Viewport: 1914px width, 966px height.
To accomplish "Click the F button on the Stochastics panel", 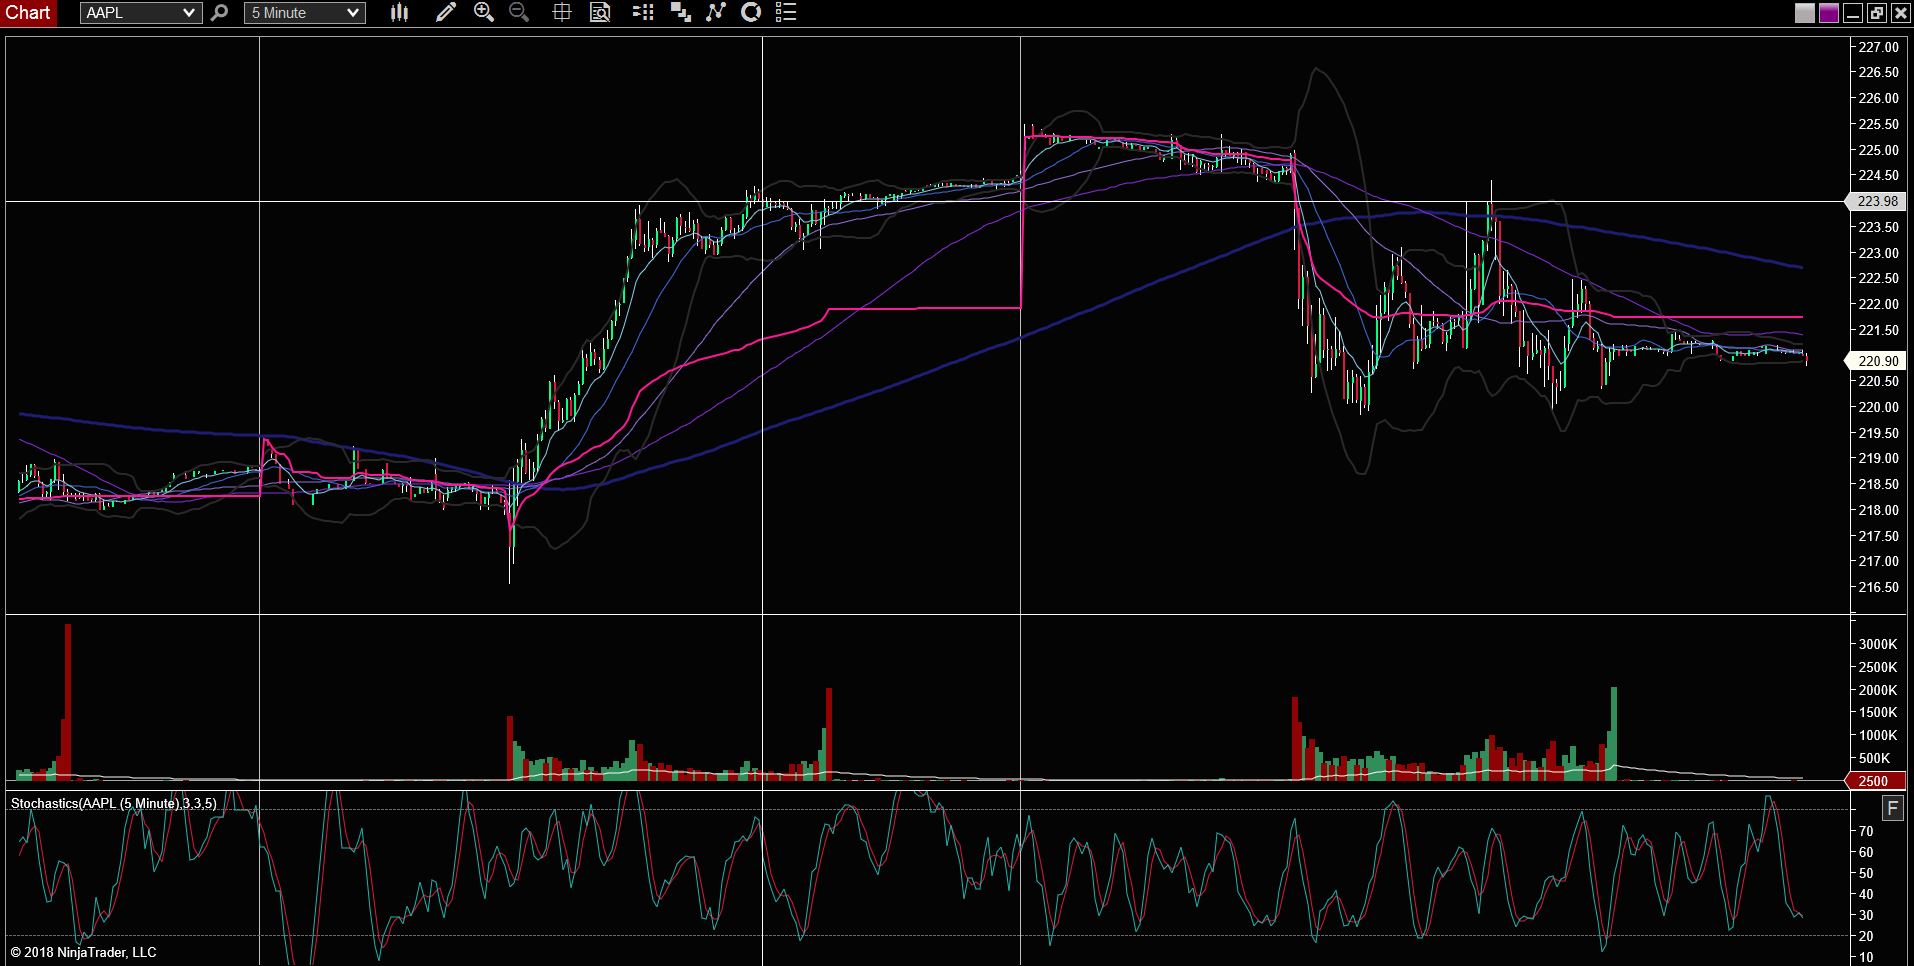I will [x=1893, y=809].
